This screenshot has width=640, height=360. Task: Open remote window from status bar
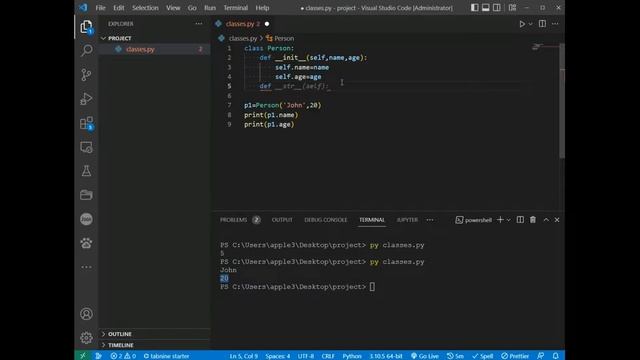pos(83,356)
